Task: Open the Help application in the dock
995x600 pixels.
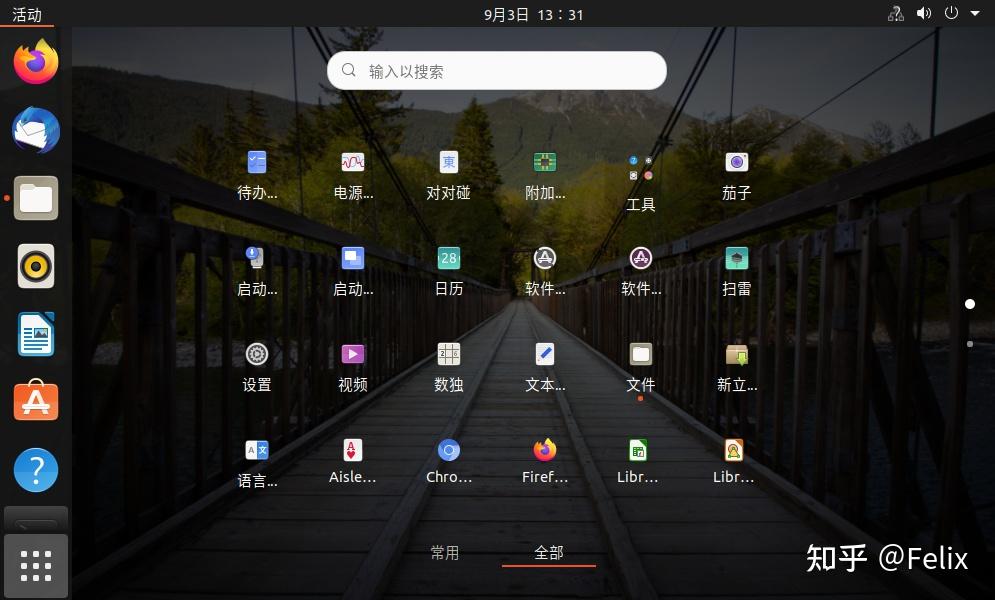Action: point(35,470)
